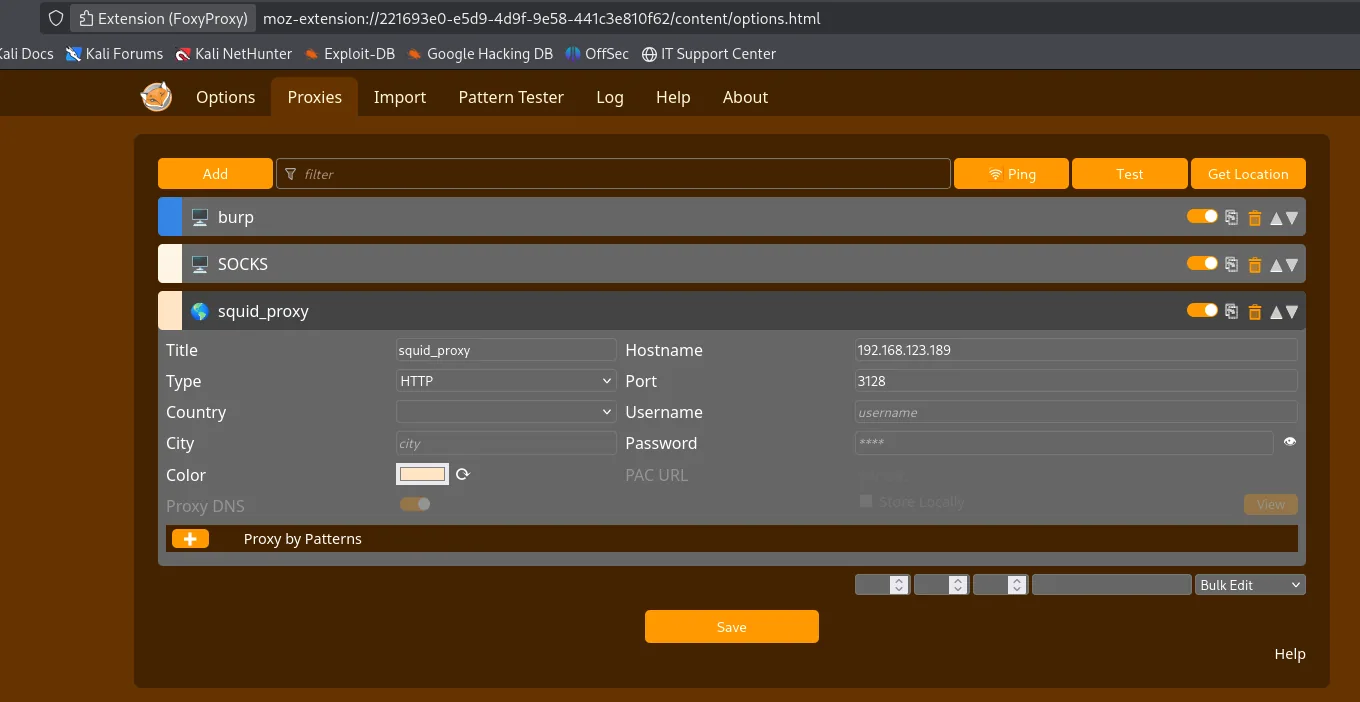Disable the burp proxy toggle
1360x702 pixels.
point(1202,216)
